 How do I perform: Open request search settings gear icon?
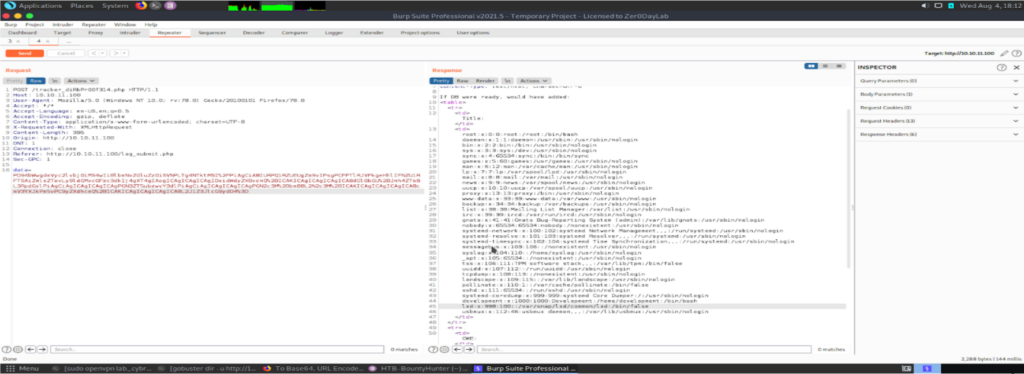point(18,349)
